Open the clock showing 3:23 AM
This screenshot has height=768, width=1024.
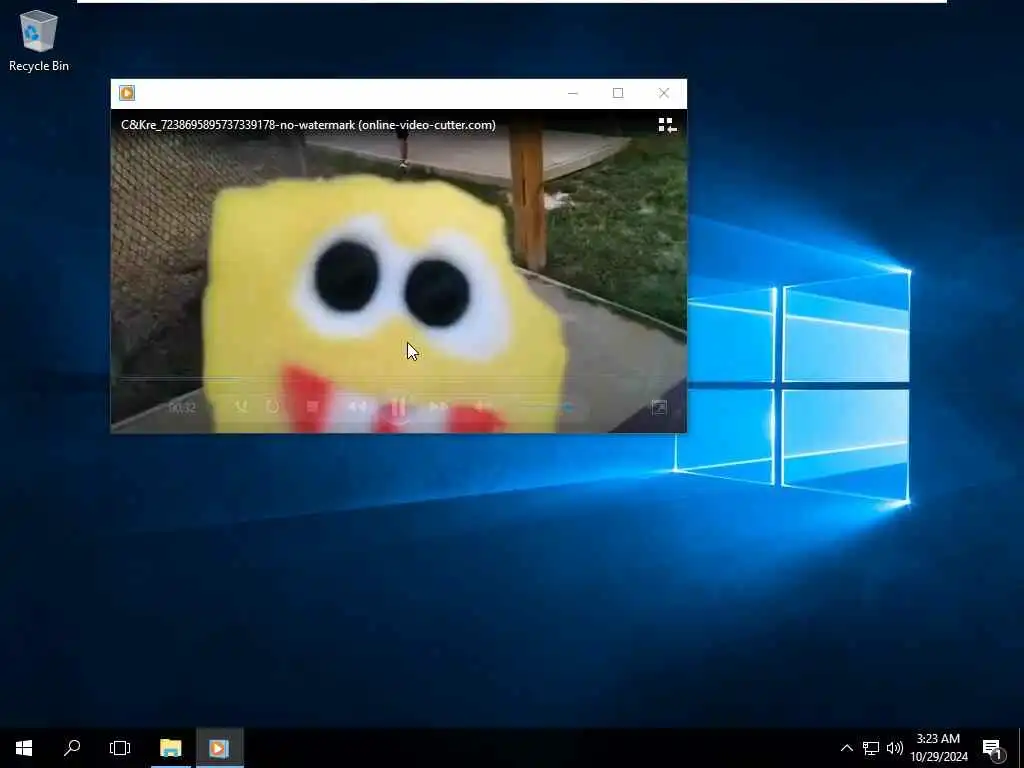pos(938,748)
